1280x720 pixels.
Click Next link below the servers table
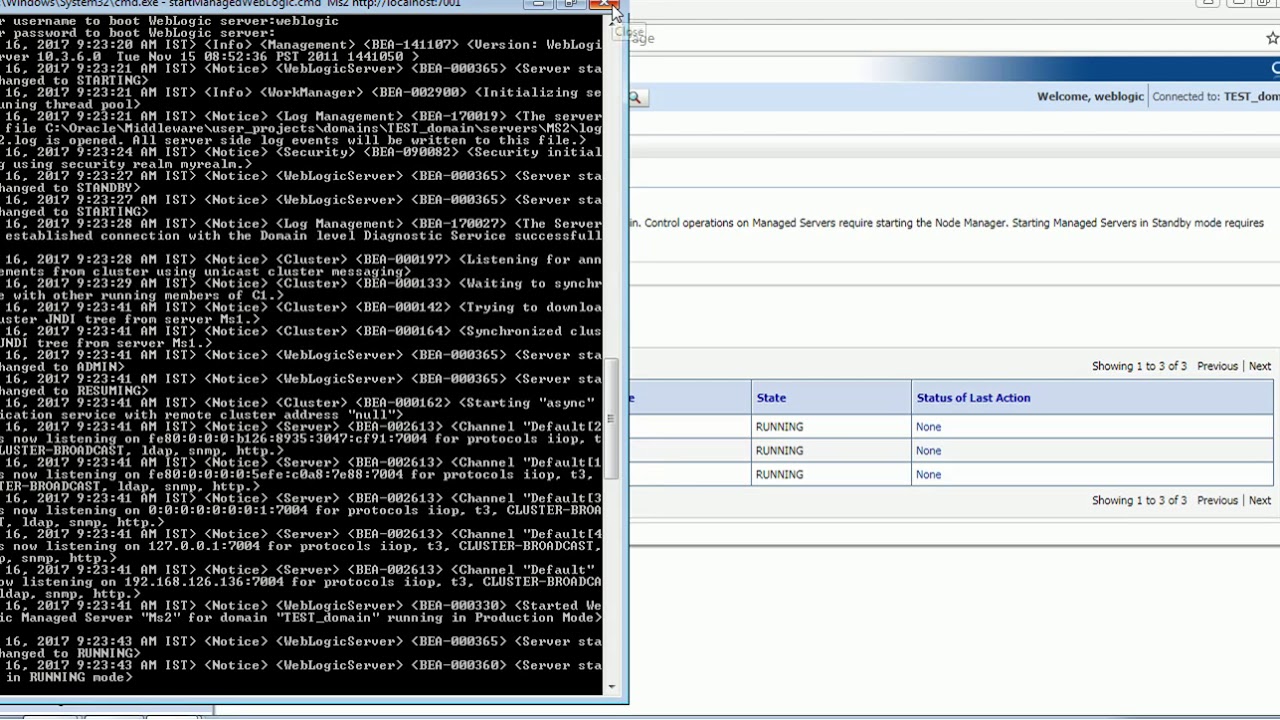(x=1259, y=500)
